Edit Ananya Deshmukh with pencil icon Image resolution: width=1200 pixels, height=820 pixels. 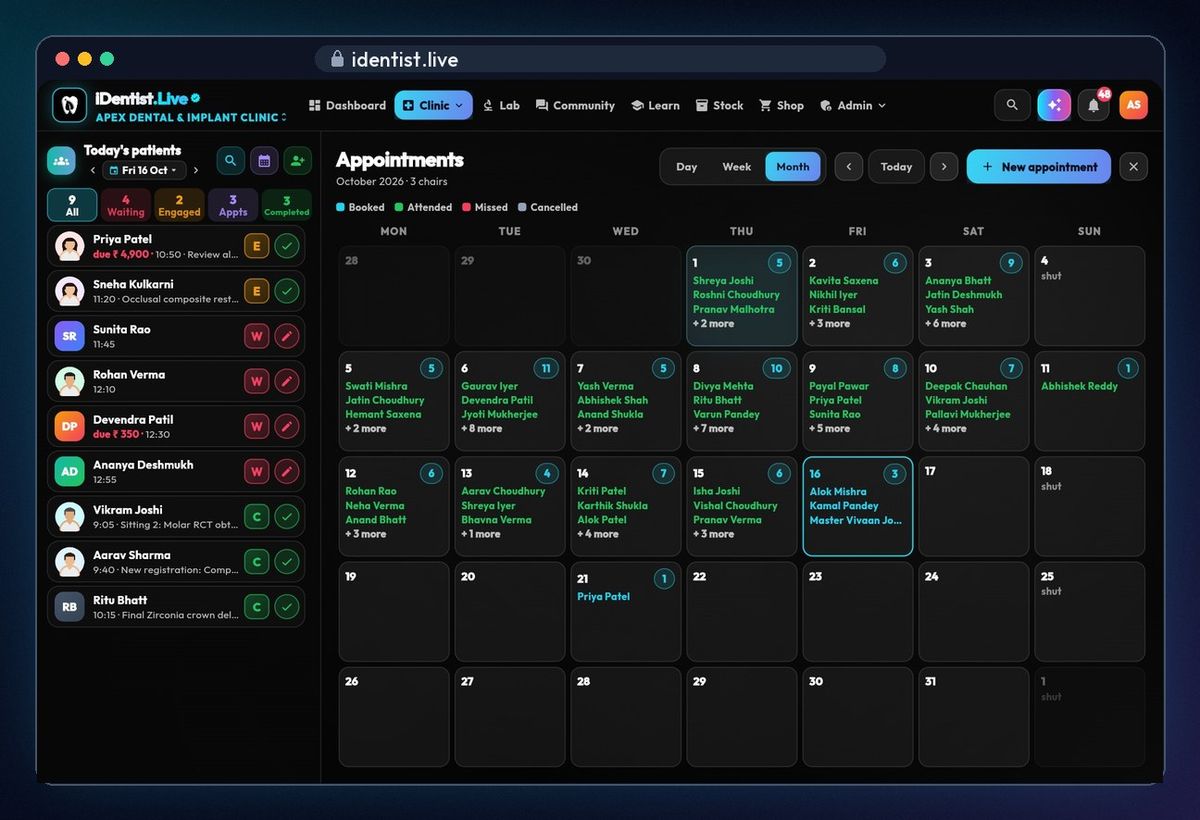coord(287,471)
